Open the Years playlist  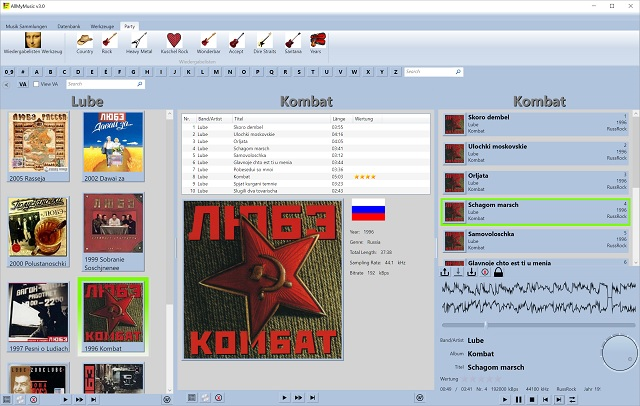click(317, 44)
